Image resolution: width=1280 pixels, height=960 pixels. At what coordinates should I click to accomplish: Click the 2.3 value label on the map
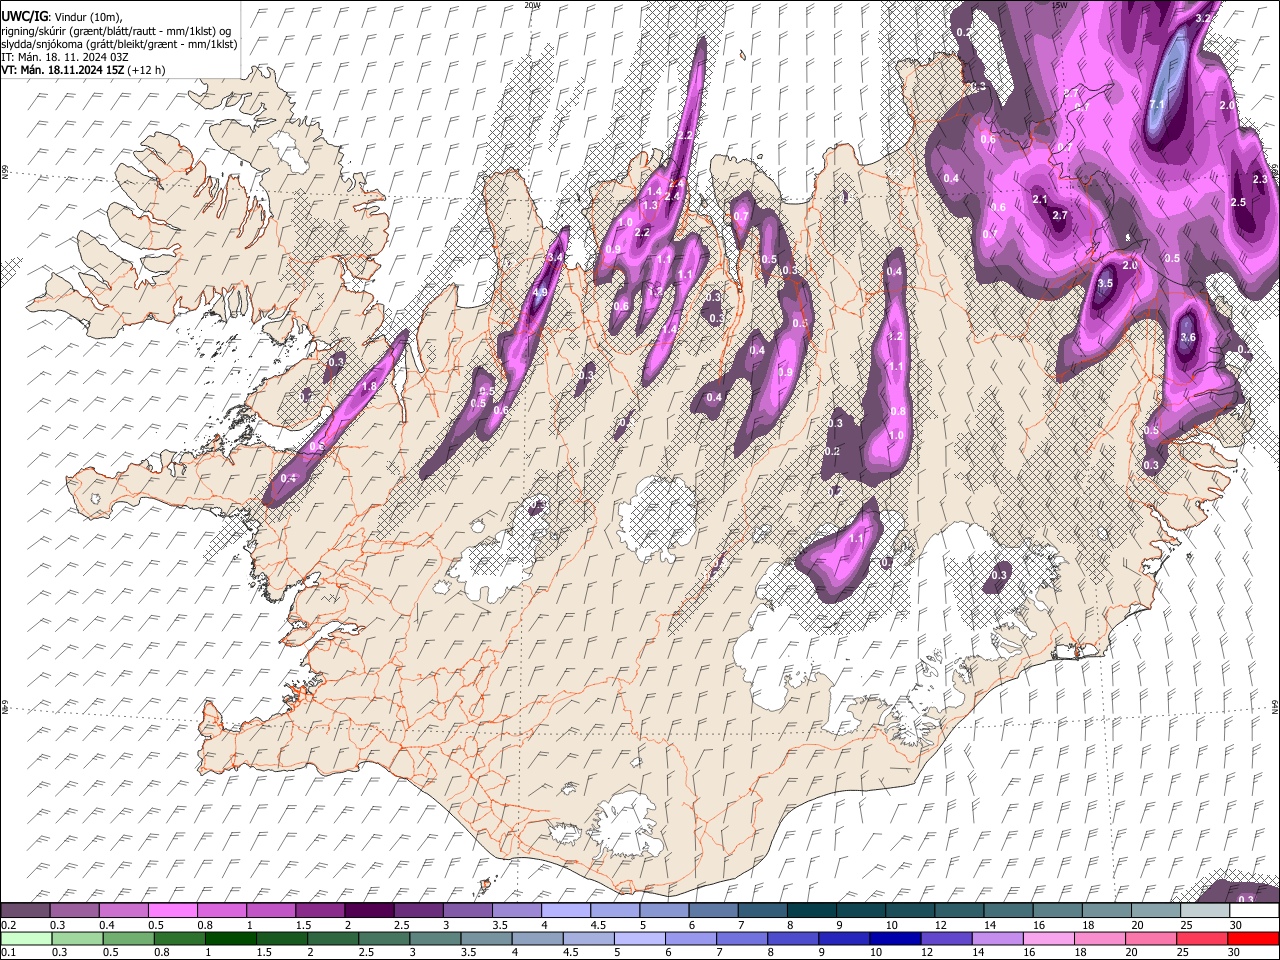pyautogui.click(x=1260, y=179)
